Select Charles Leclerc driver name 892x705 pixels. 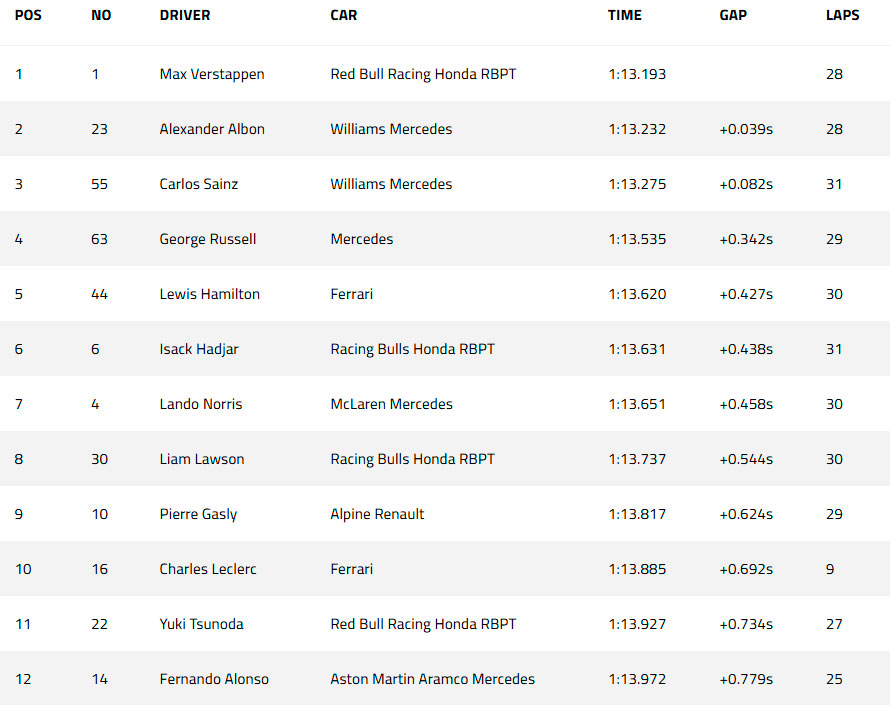click(x=208, y=570)
